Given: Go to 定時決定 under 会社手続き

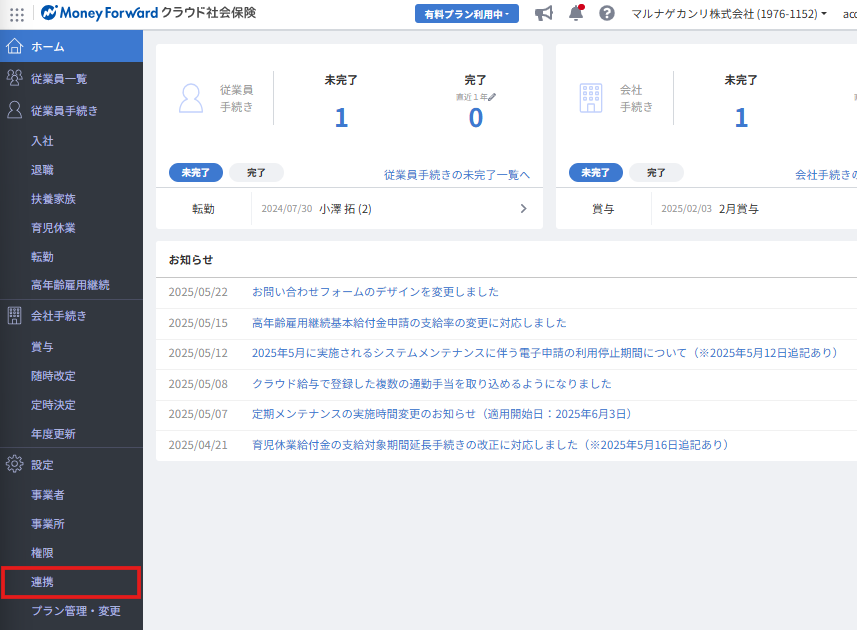Looking at the screenshot, I should (53, 405).
